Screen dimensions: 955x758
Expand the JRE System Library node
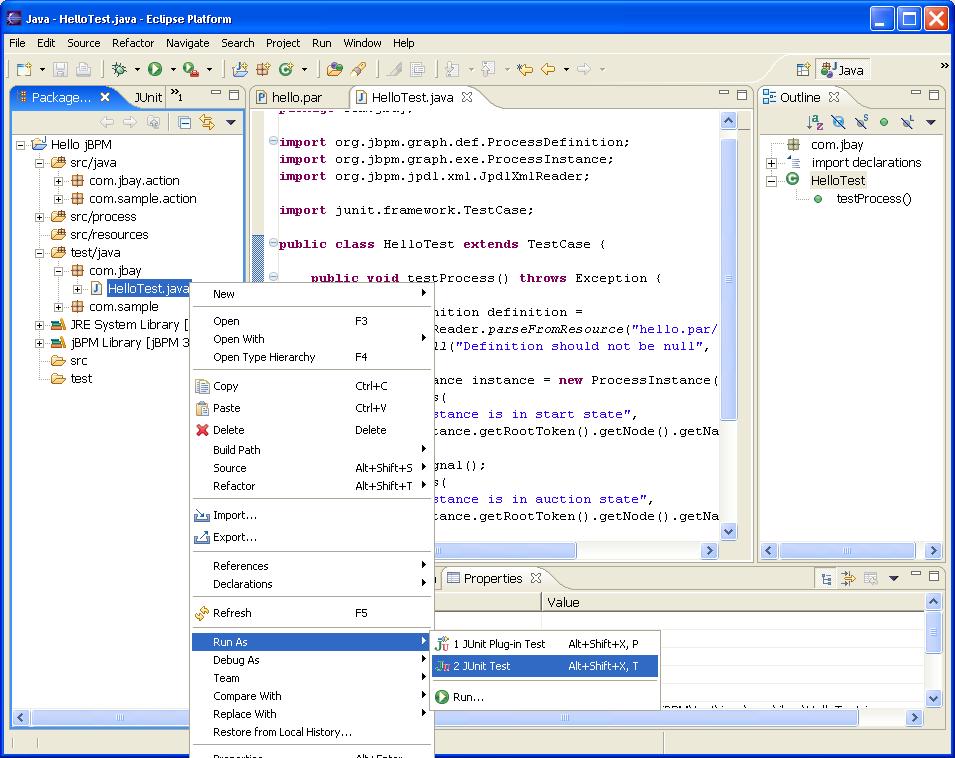click(40, 325)
